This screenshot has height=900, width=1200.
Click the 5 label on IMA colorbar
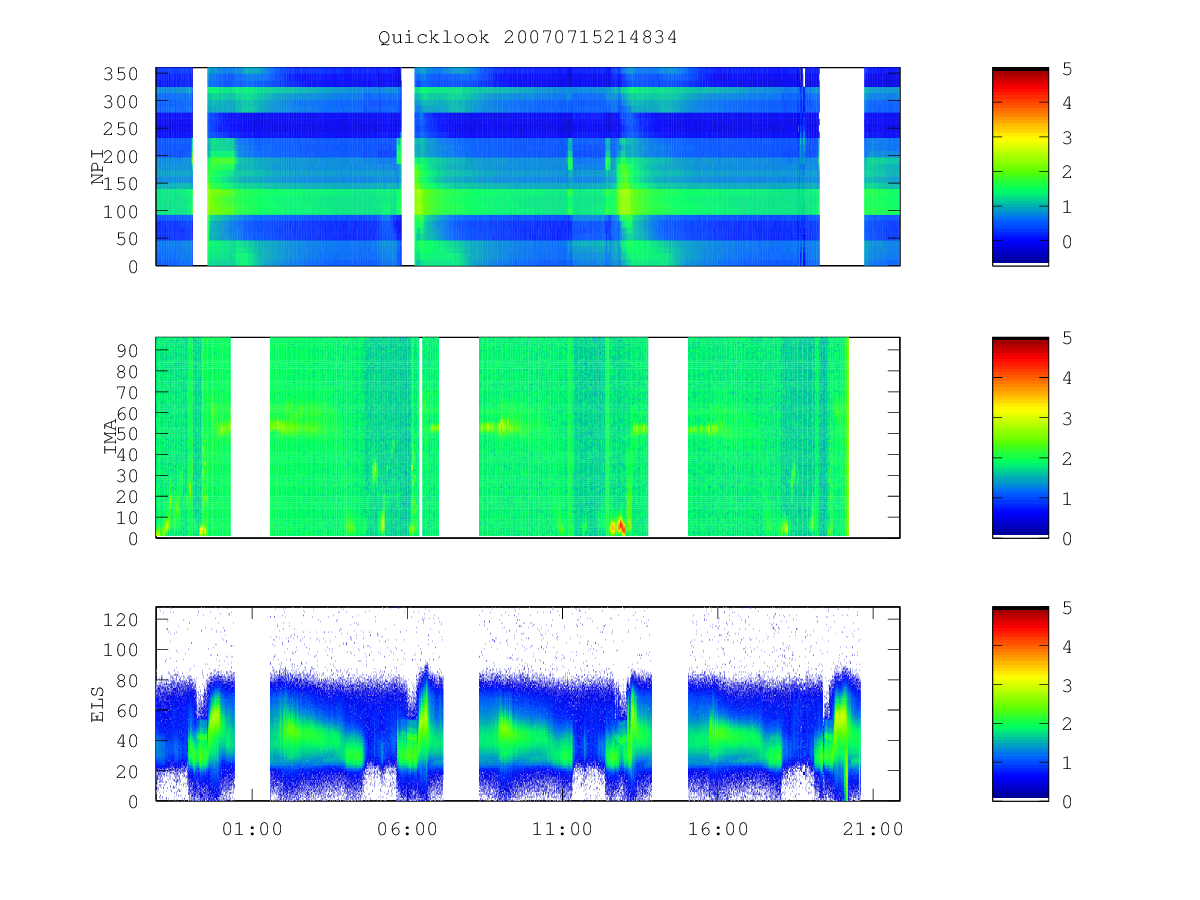1068,338
